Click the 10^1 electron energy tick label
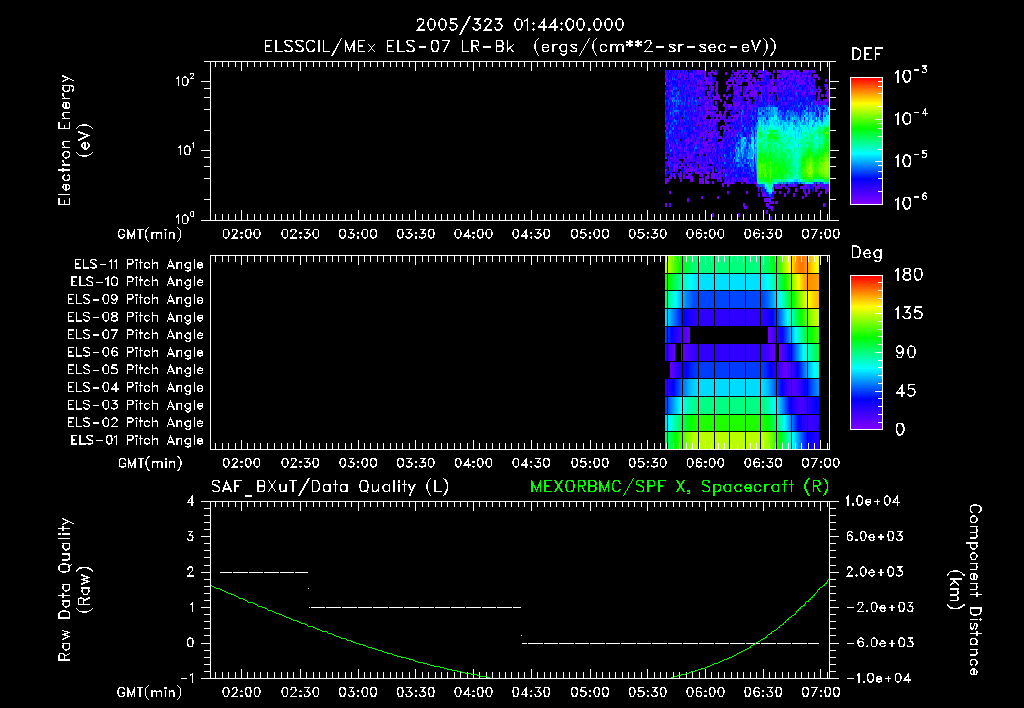This screenshot has height=708, width=1024. point(185,150)
